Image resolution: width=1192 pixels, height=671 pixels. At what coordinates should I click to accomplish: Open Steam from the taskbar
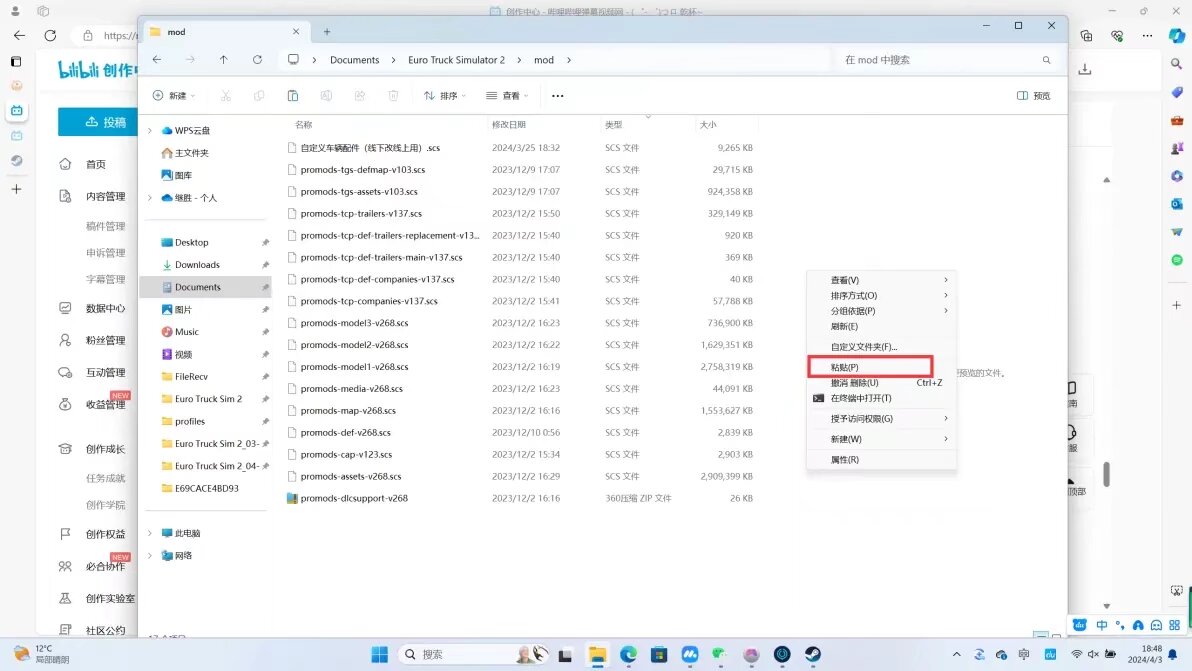tap(813, 654)
